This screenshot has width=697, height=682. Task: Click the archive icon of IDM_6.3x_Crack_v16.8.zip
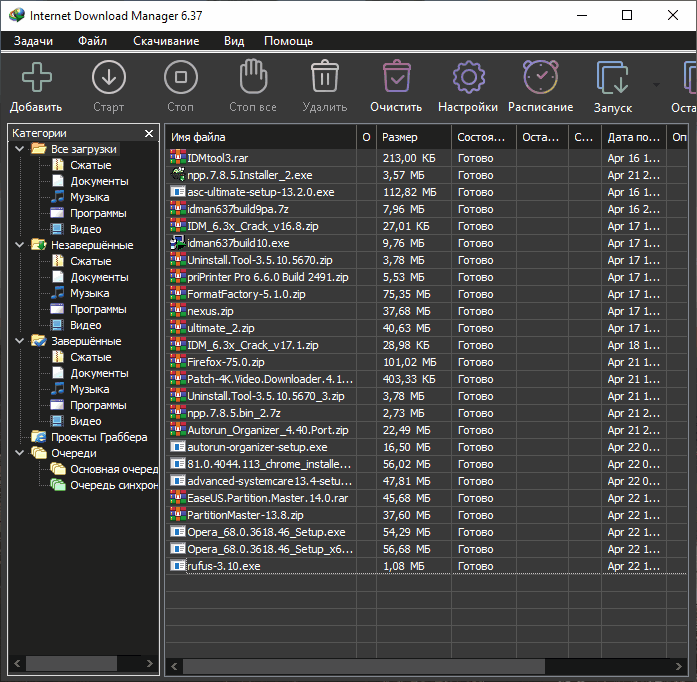(178, 225)
